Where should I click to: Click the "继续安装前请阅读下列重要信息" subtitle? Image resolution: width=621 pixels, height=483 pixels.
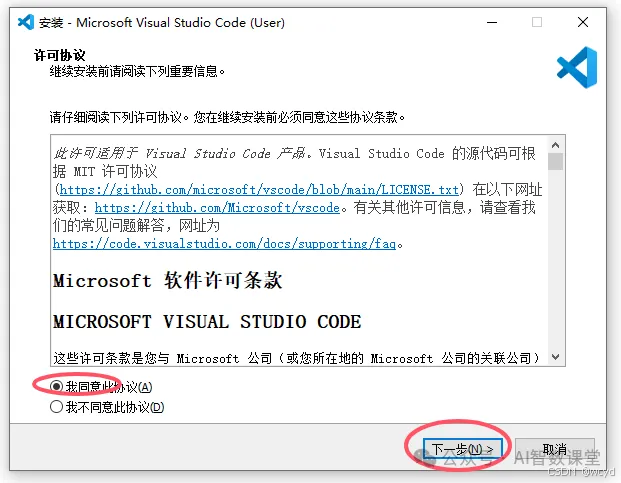tap(137, 71)
